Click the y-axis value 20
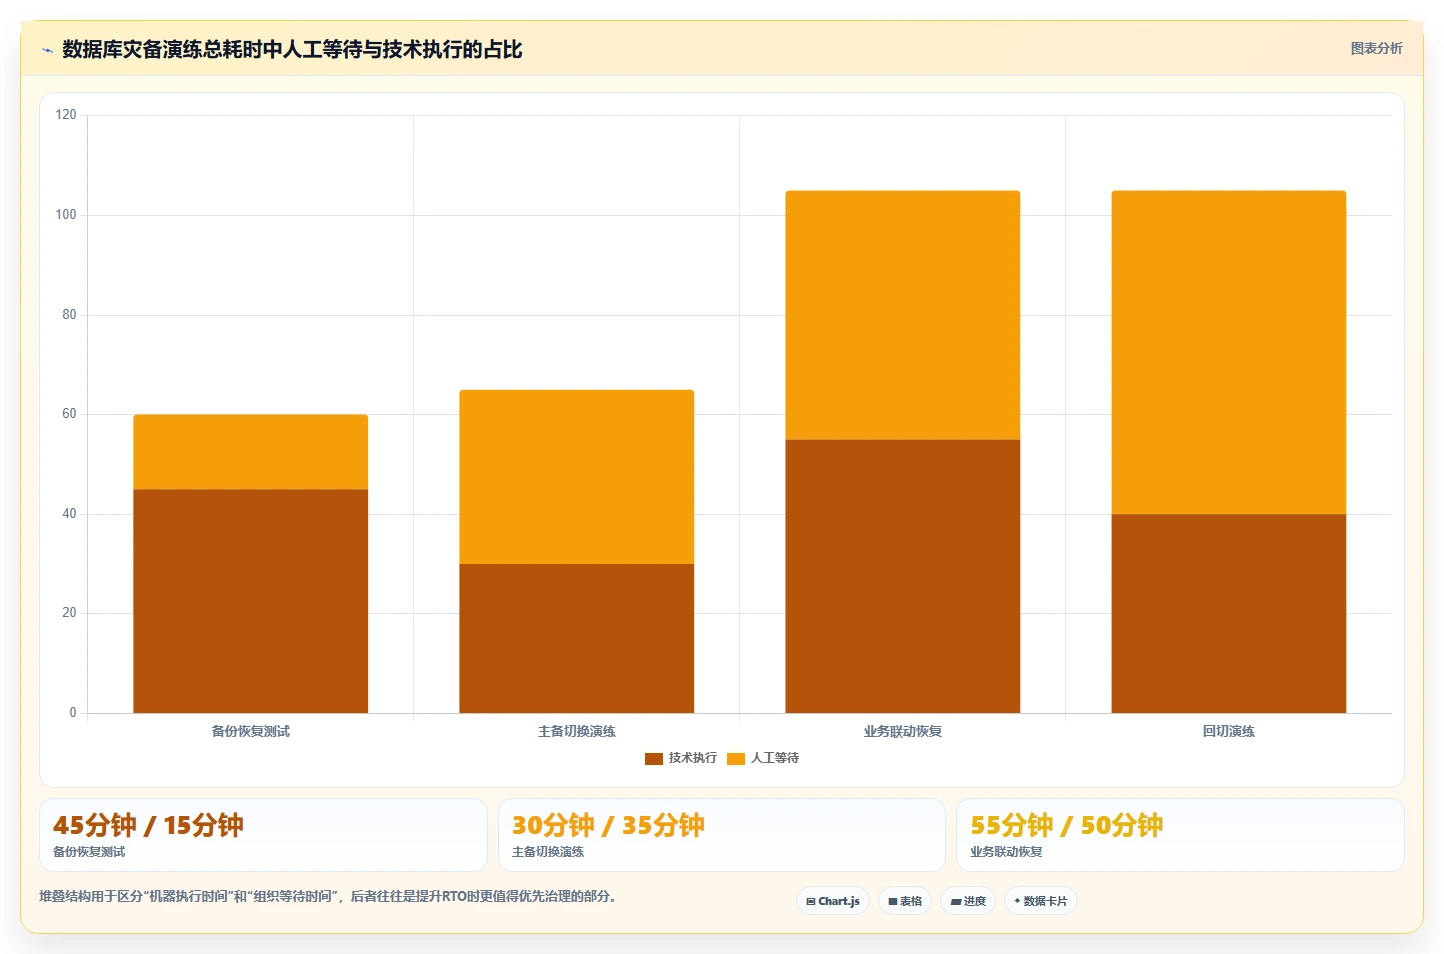 pos(69,613)
